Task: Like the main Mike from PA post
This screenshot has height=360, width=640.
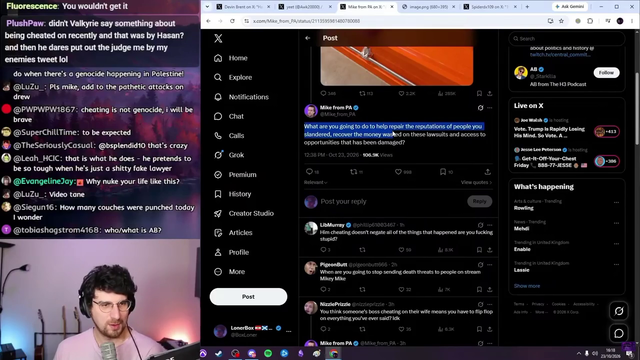Action: click(398, 172)
